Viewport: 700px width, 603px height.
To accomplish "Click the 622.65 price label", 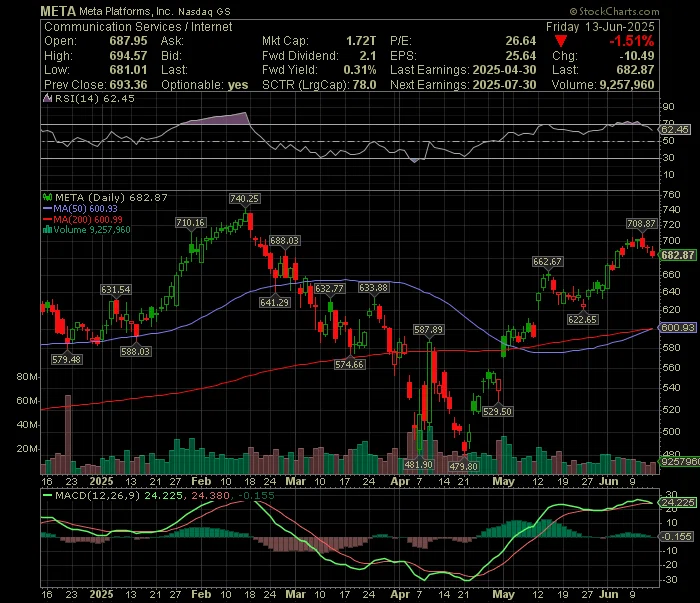I will click(x=583, y=320).
